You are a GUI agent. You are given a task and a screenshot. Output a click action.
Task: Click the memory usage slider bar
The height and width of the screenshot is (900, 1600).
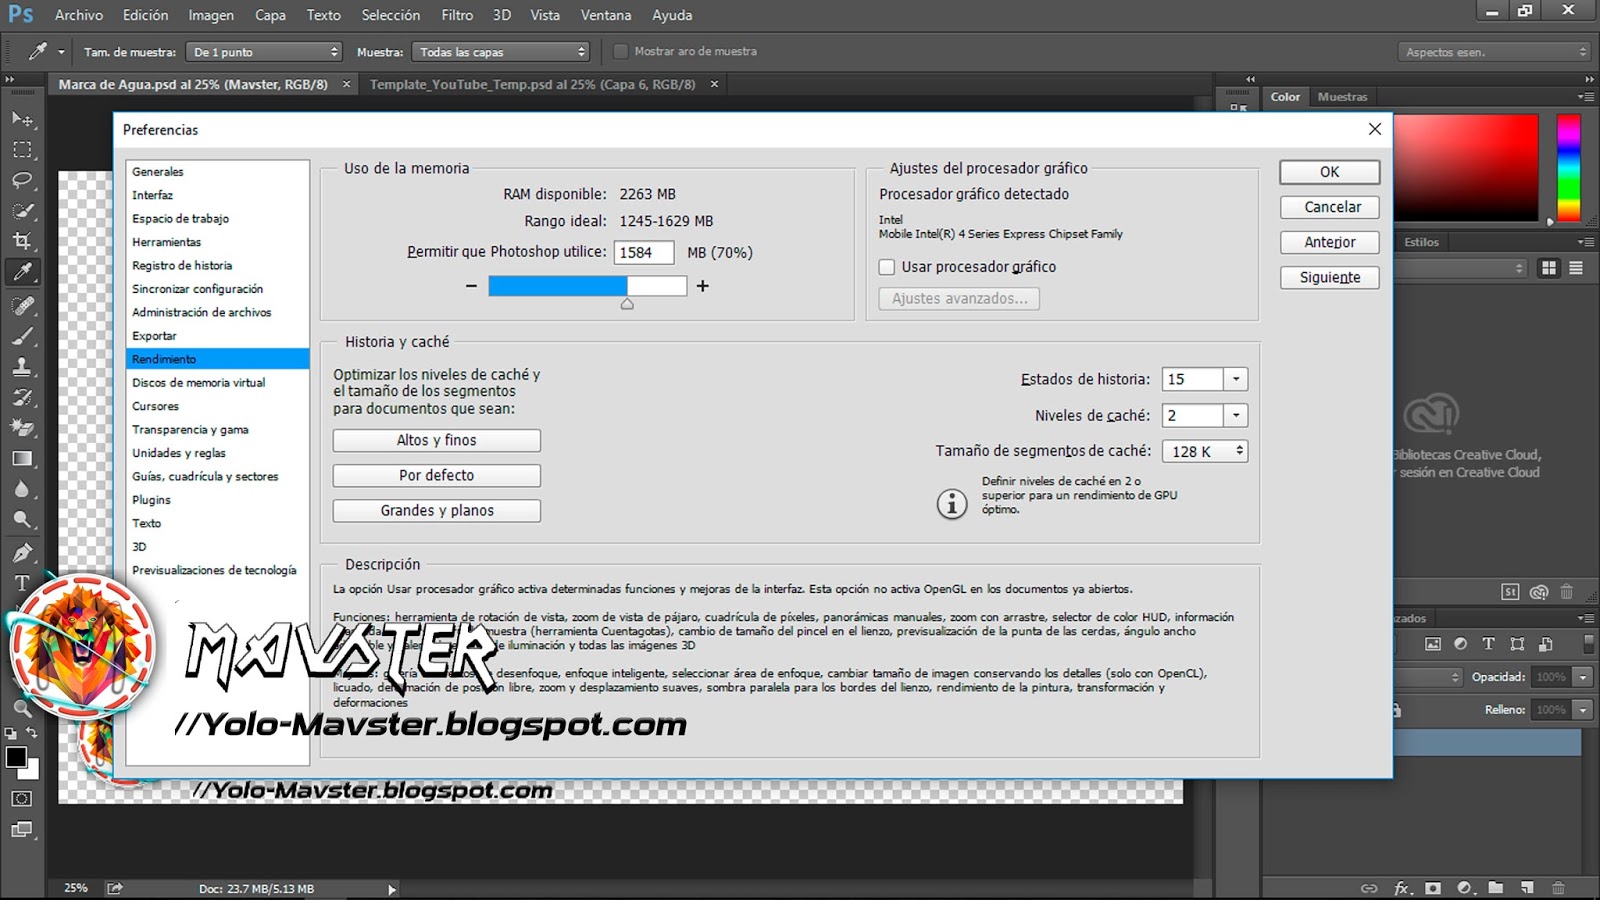[587, 286]
